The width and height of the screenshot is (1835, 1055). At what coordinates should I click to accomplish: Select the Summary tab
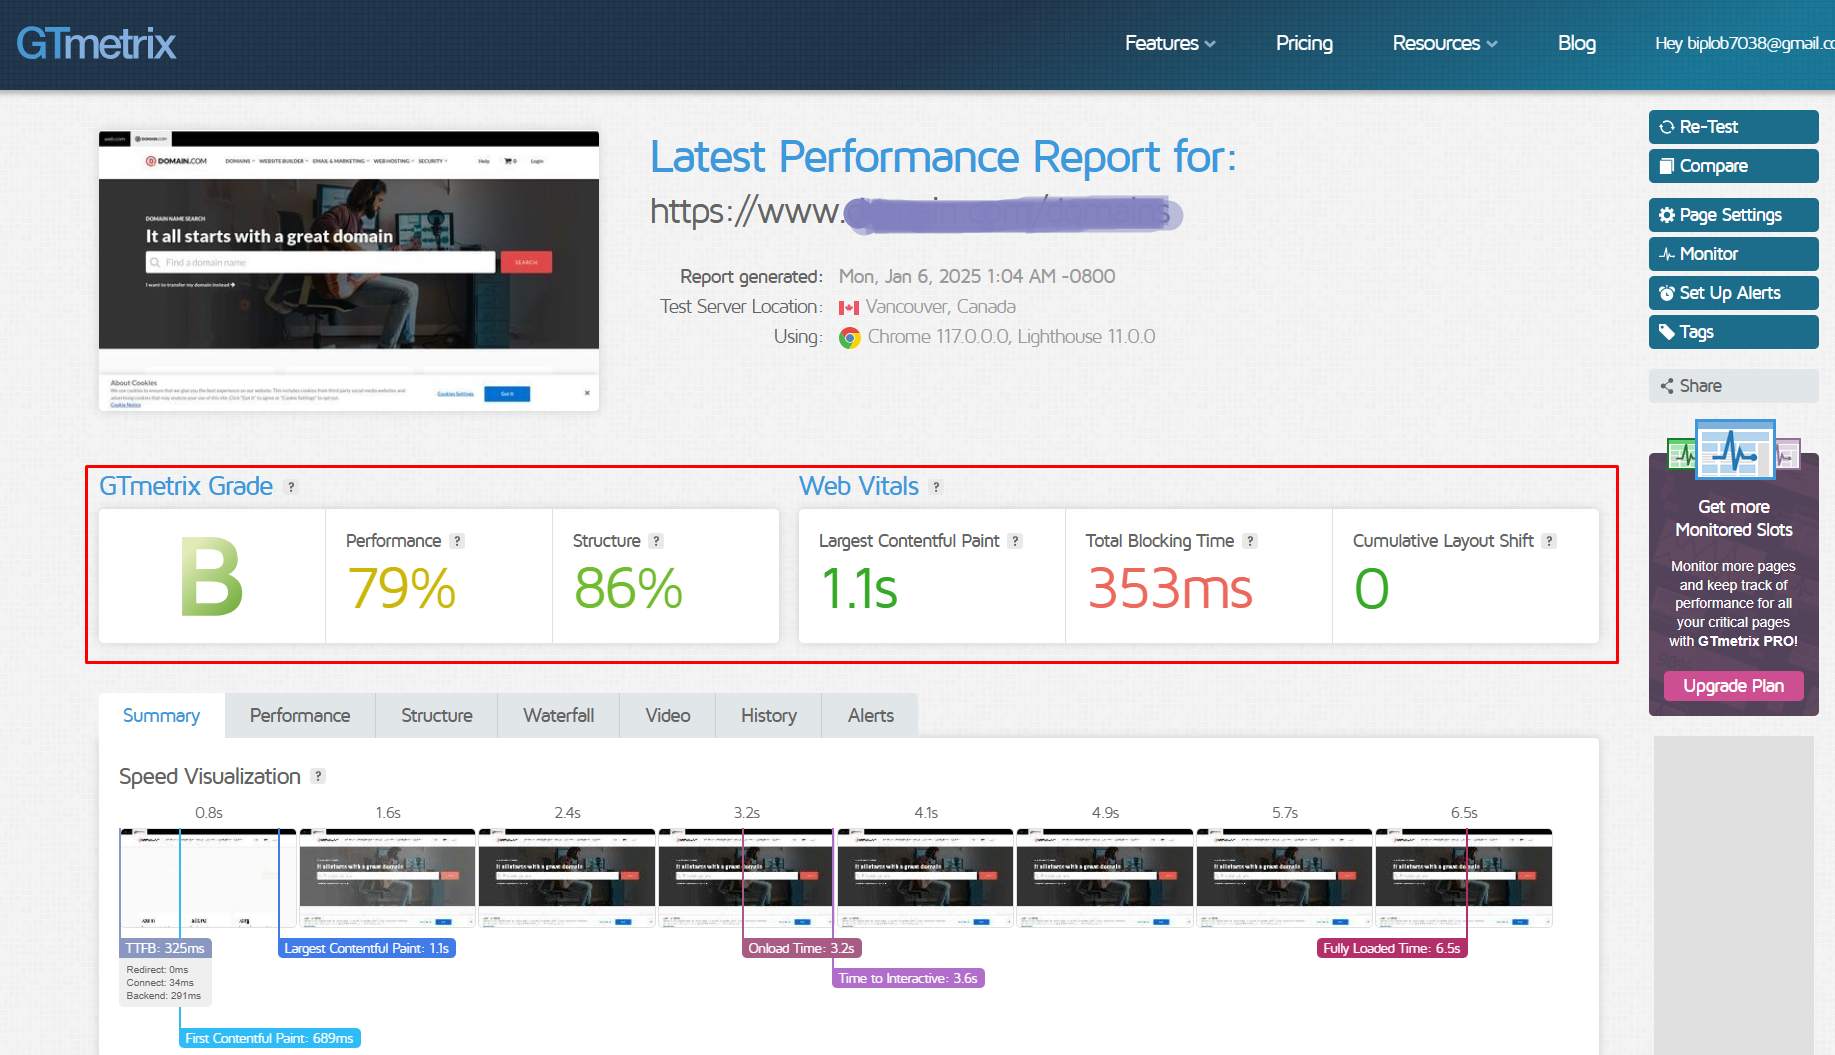[x=161, y=716]
